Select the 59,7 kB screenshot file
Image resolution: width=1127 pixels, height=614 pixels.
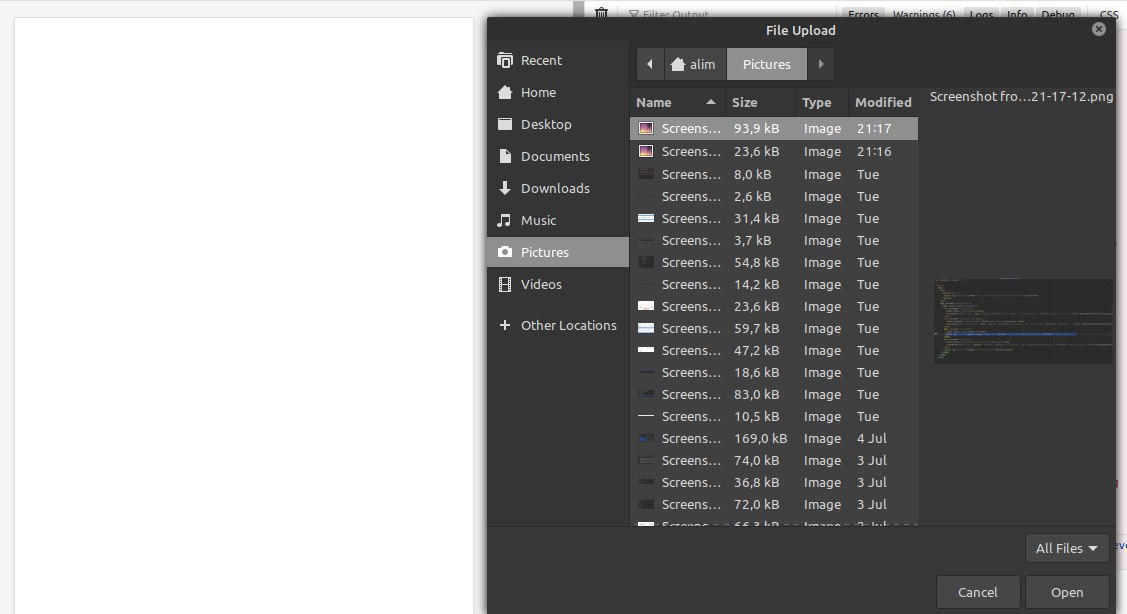(x=774, y=329)
